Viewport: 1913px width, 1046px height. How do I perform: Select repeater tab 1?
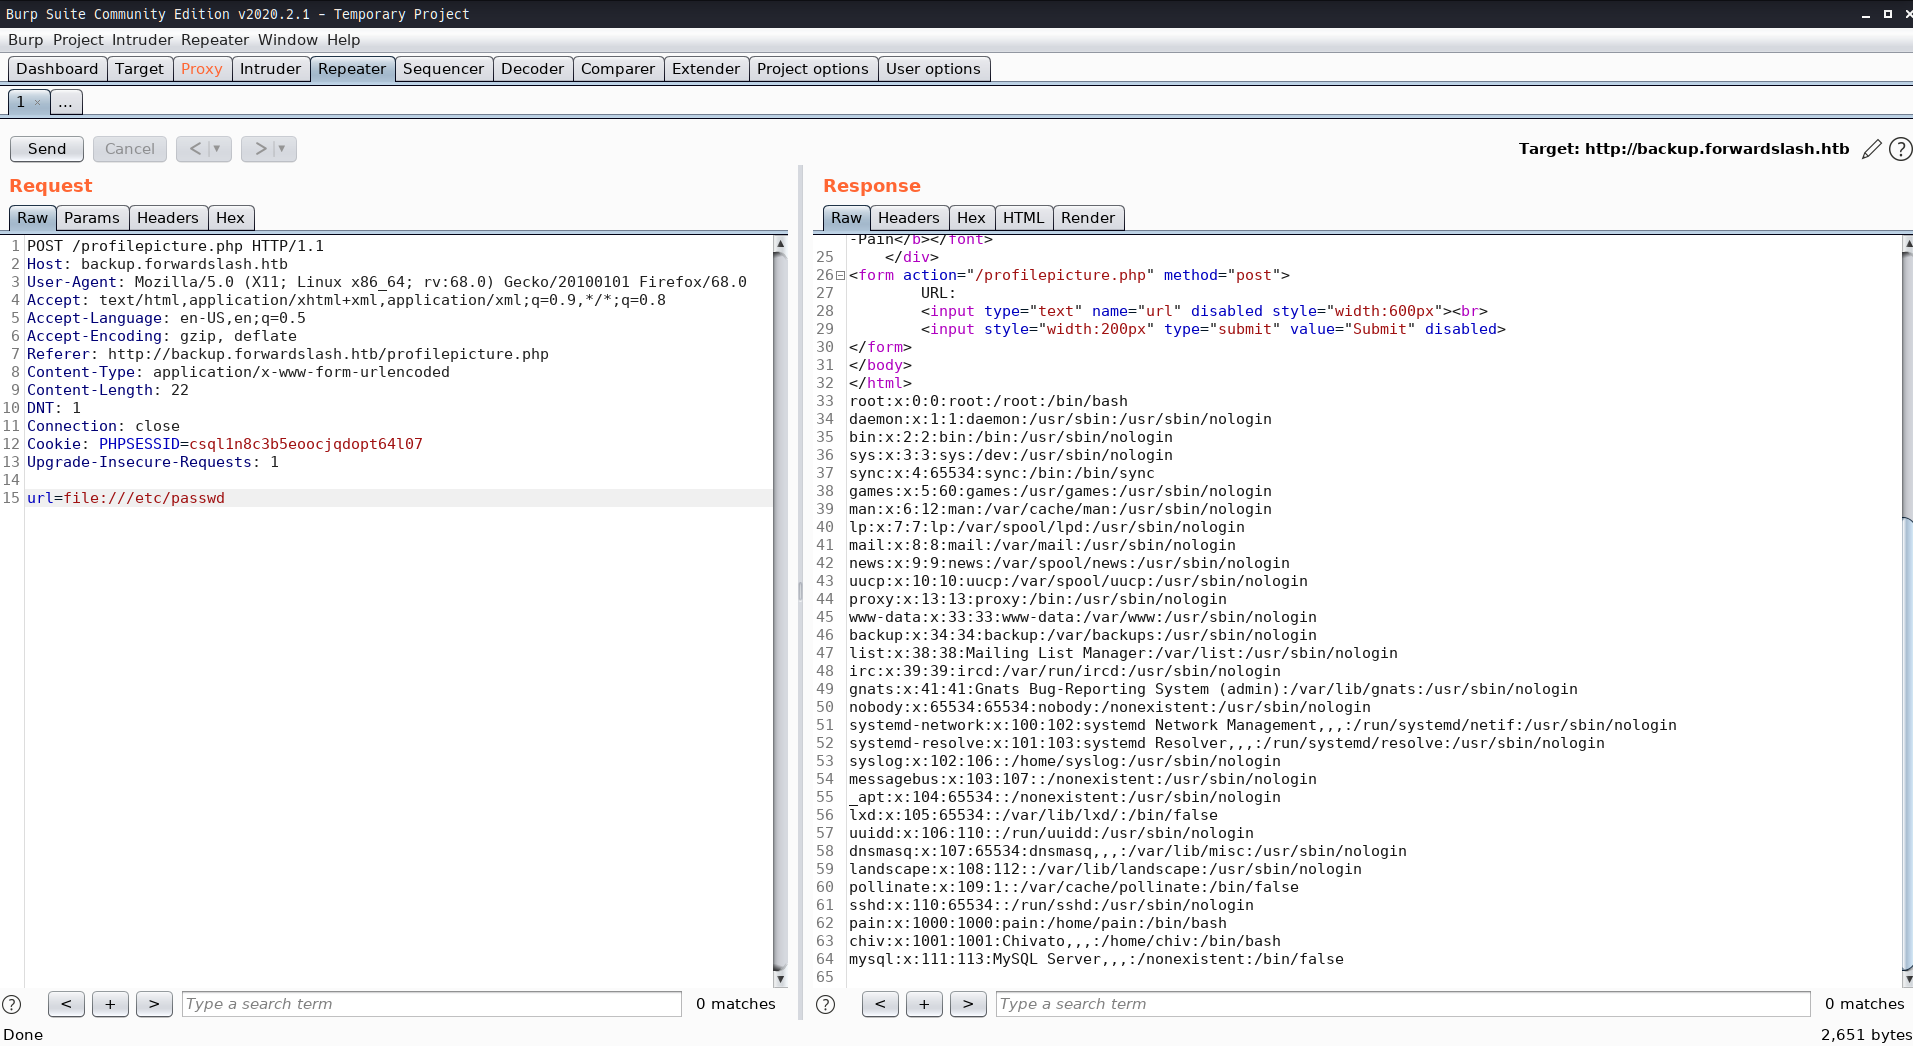click(x=20, y=102)
